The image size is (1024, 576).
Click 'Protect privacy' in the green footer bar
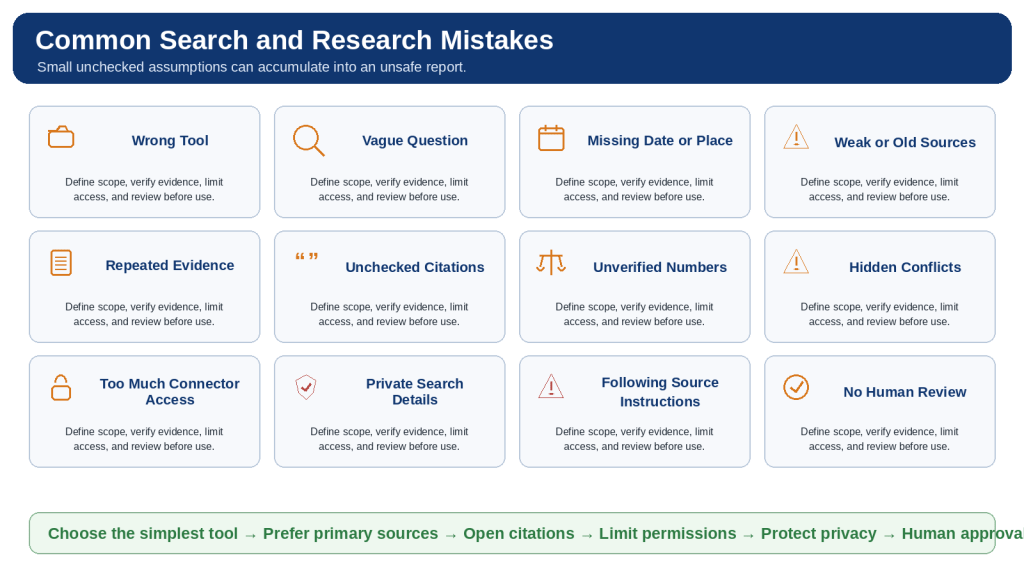pos(818,534)
